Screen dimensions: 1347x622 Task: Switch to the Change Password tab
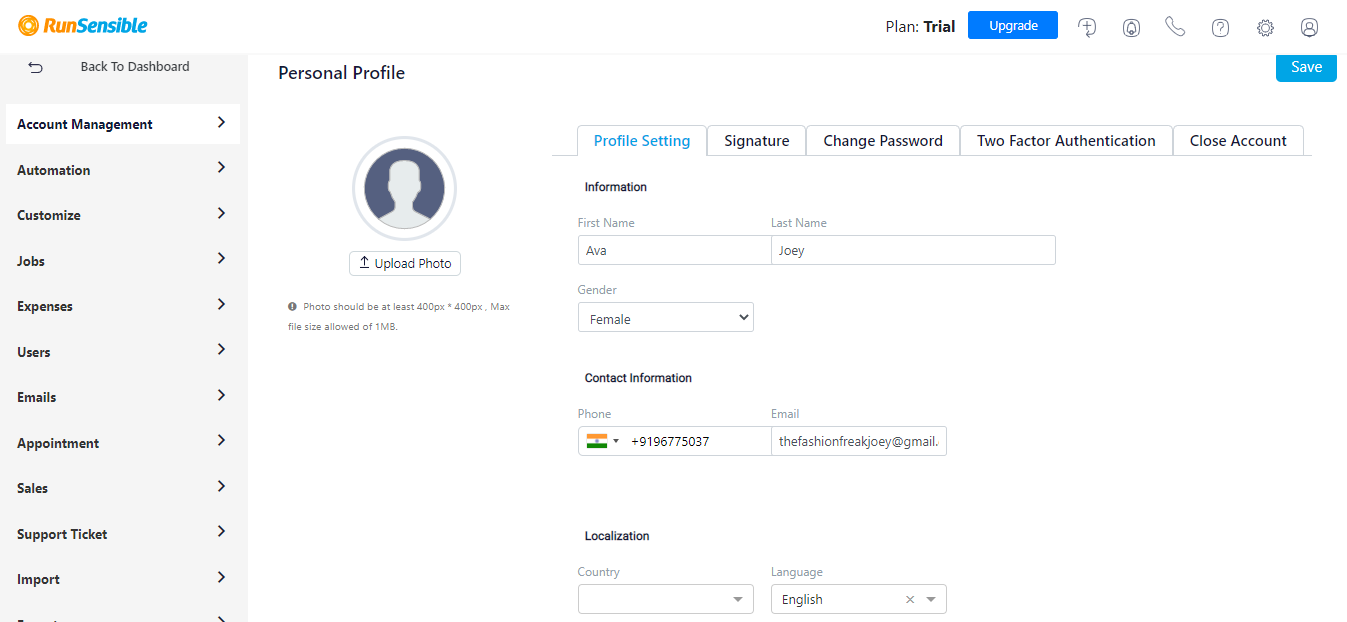(x=883, y=141)
